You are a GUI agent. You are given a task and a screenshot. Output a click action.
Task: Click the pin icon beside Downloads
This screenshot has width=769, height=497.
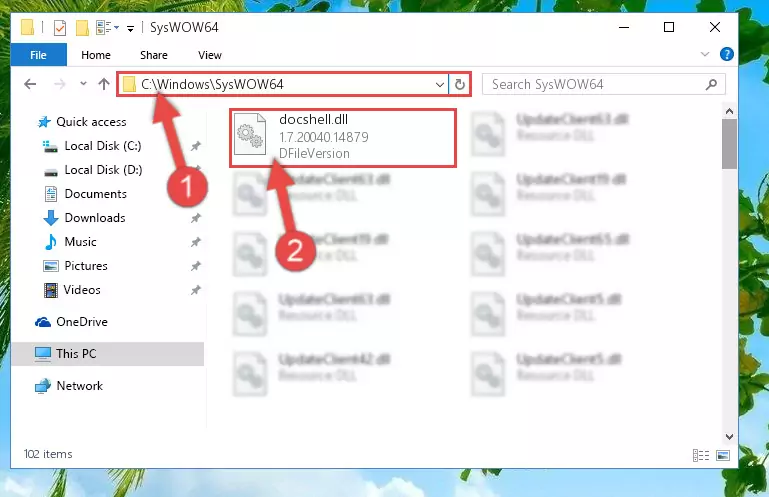tap(196, 218)
